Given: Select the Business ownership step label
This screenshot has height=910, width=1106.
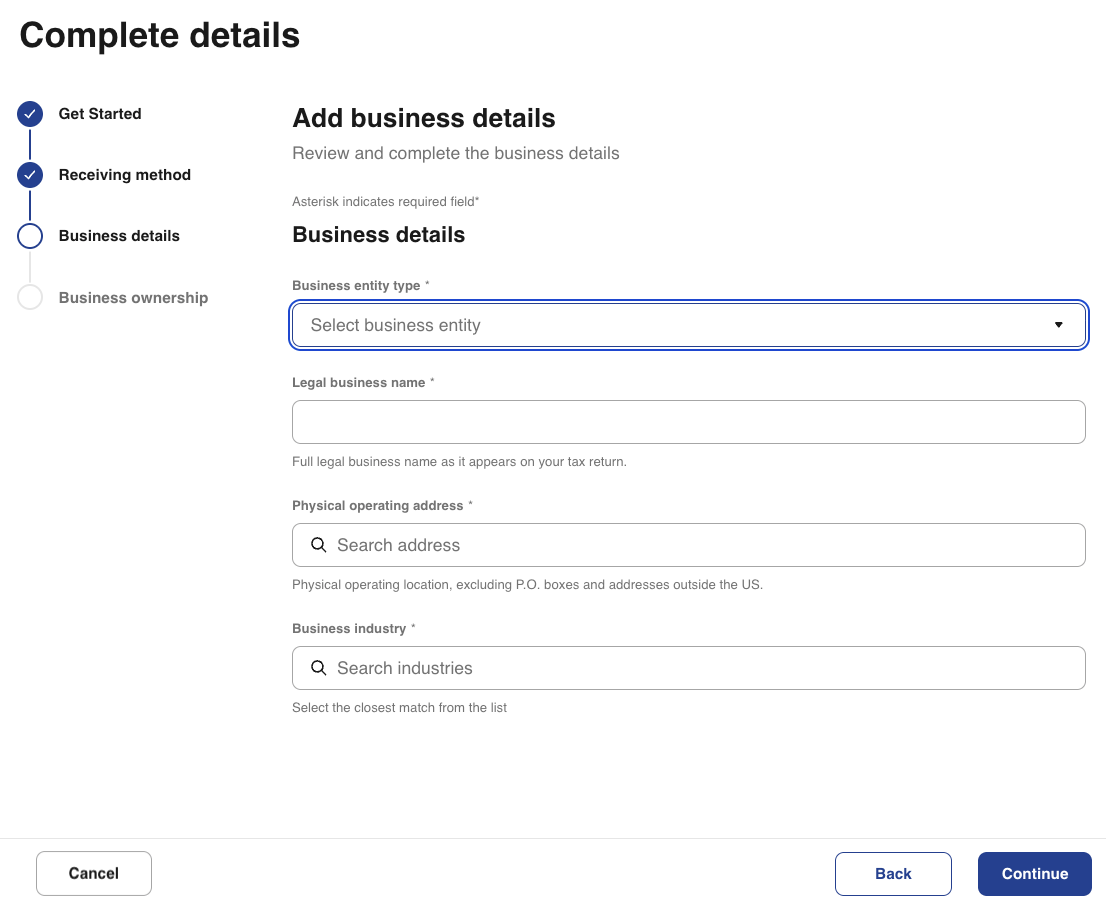Looking at the screenshot, I should click(x=133, y=298).
